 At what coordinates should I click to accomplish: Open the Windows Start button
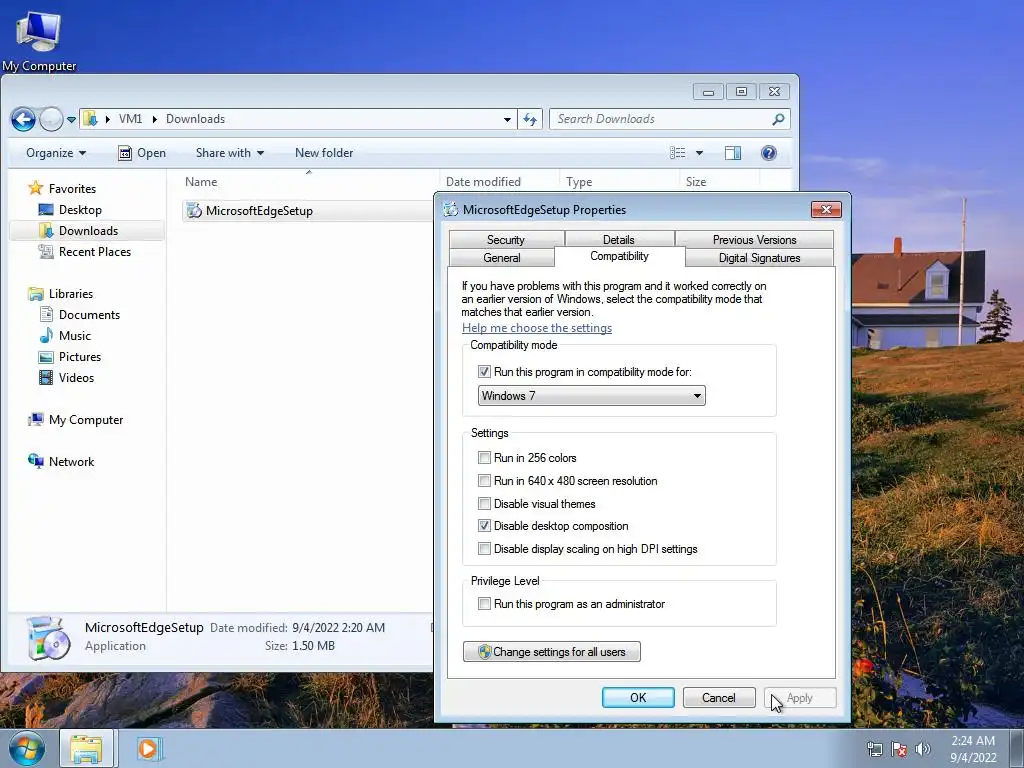[27, 748]
